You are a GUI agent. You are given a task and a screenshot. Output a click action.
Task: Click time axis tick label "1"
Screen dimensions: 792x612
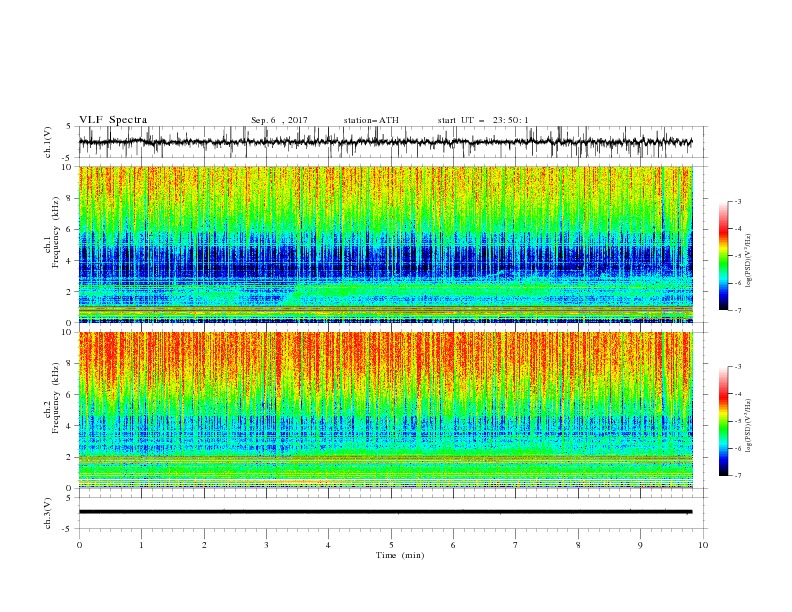coord(141,545)
